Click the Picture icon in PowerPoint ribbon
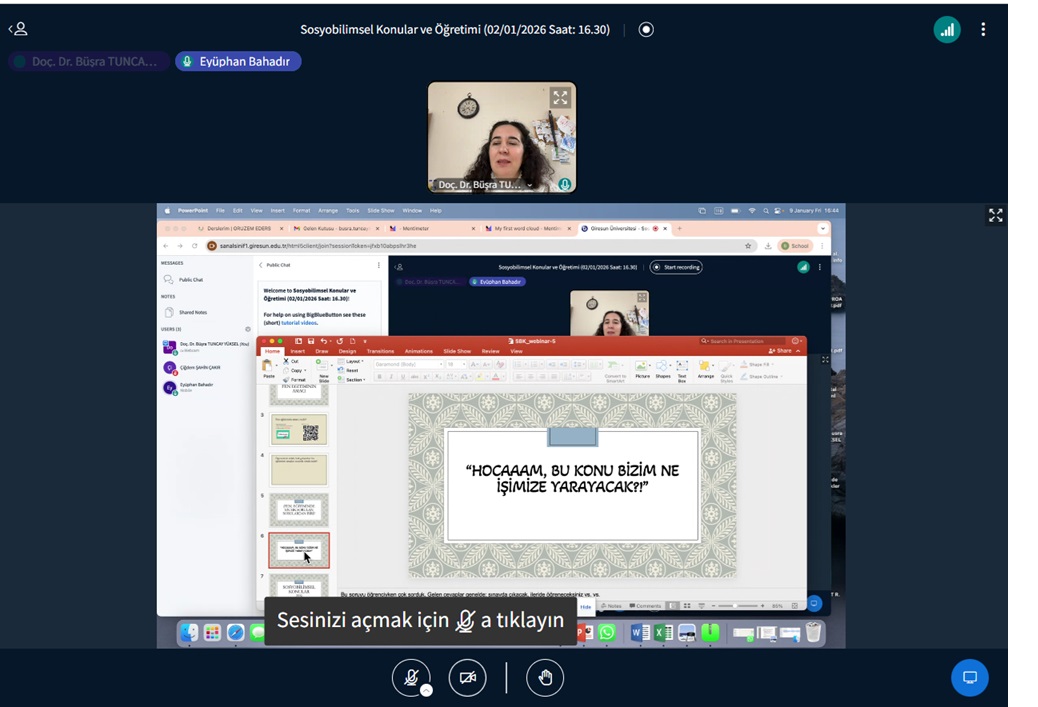This screenshot has width=1038, height=707. coord(642,368)
